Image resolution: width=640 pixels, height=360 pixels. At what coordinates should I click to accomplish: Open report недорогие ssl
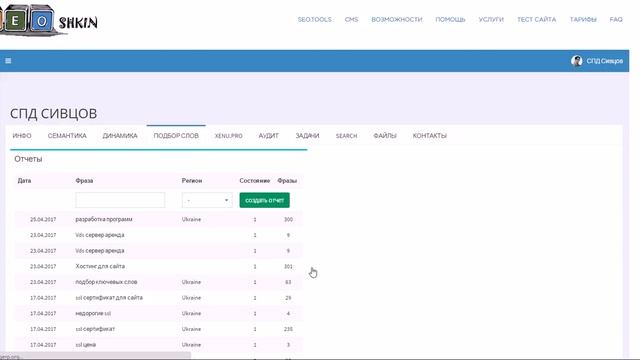tap(93, 313)
